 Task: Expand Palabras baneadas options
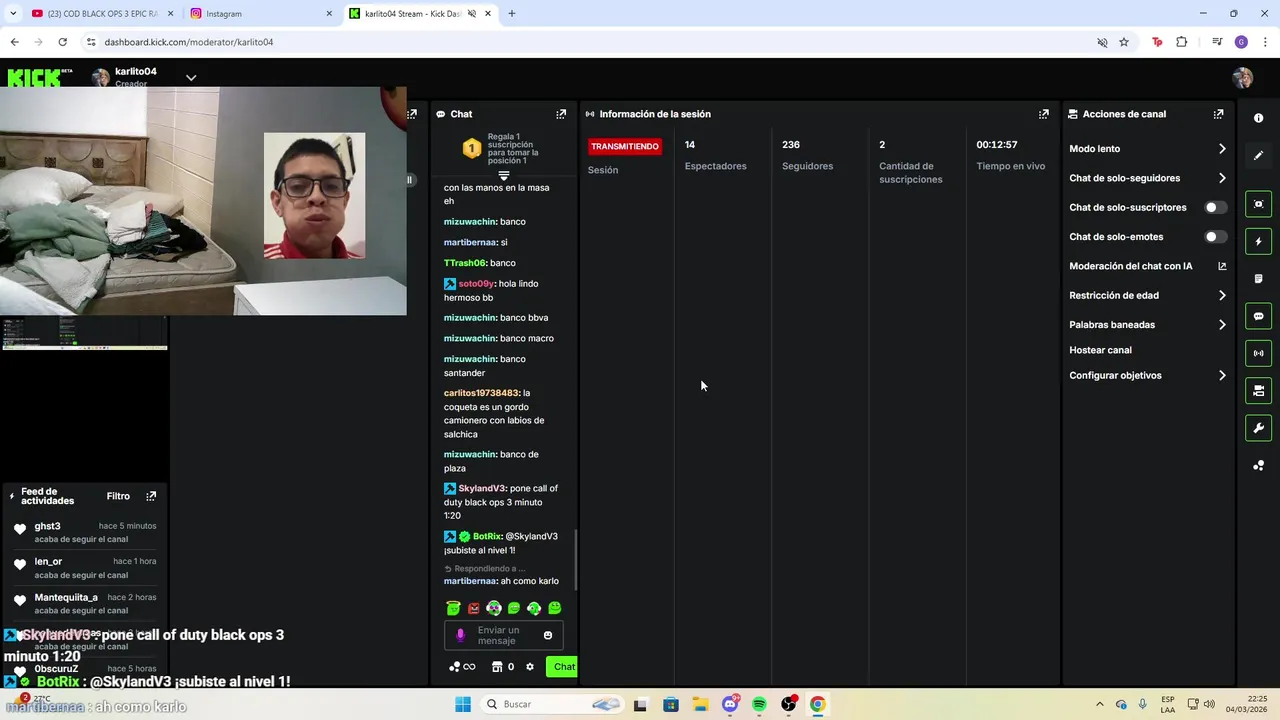1222,325
